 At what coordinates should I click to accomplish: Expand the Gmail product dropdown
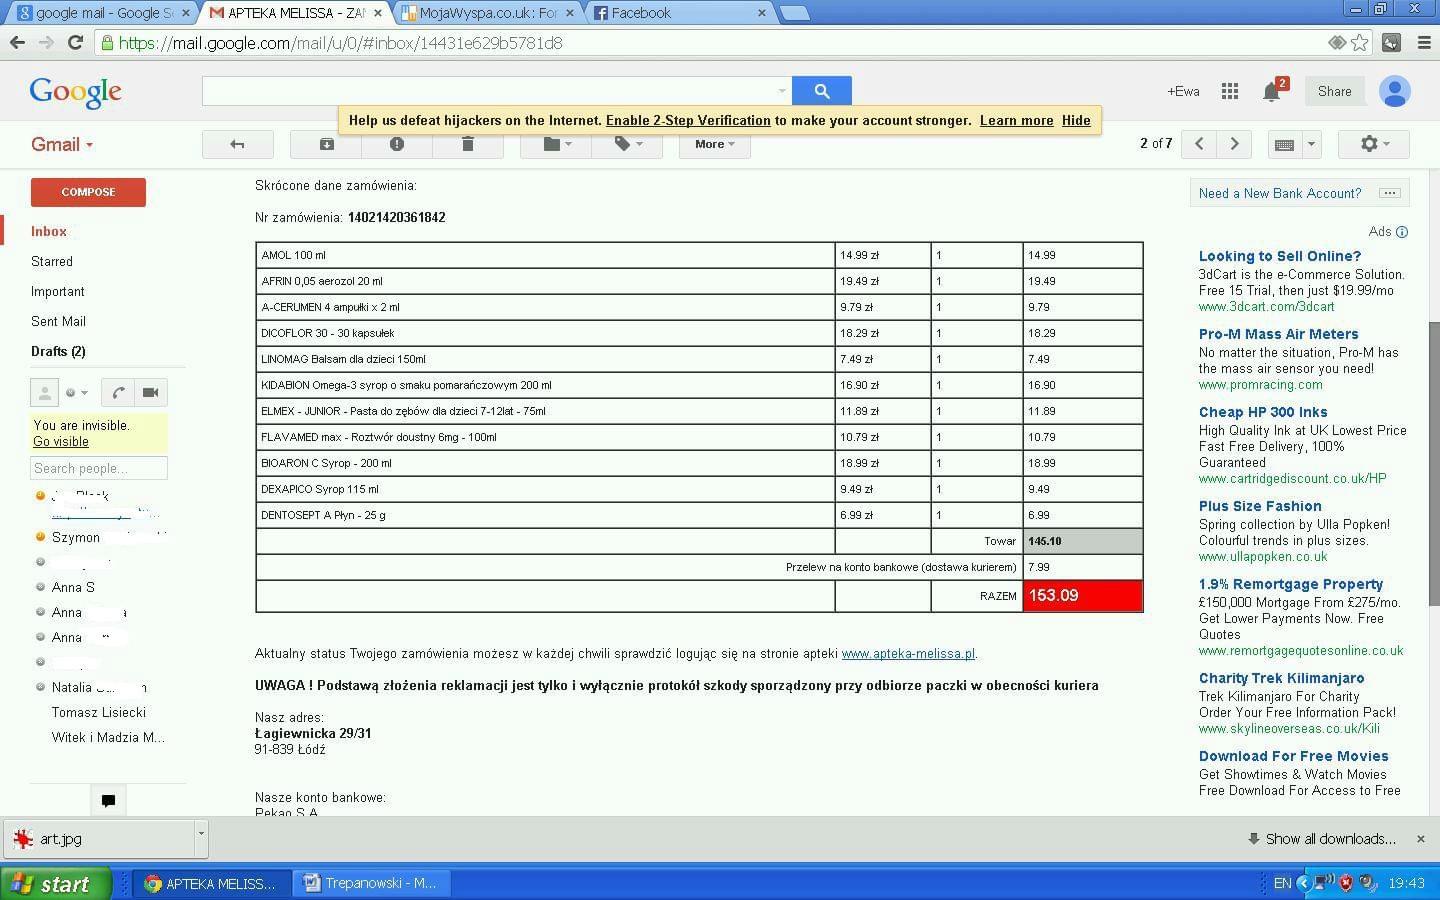coord(62,144)
